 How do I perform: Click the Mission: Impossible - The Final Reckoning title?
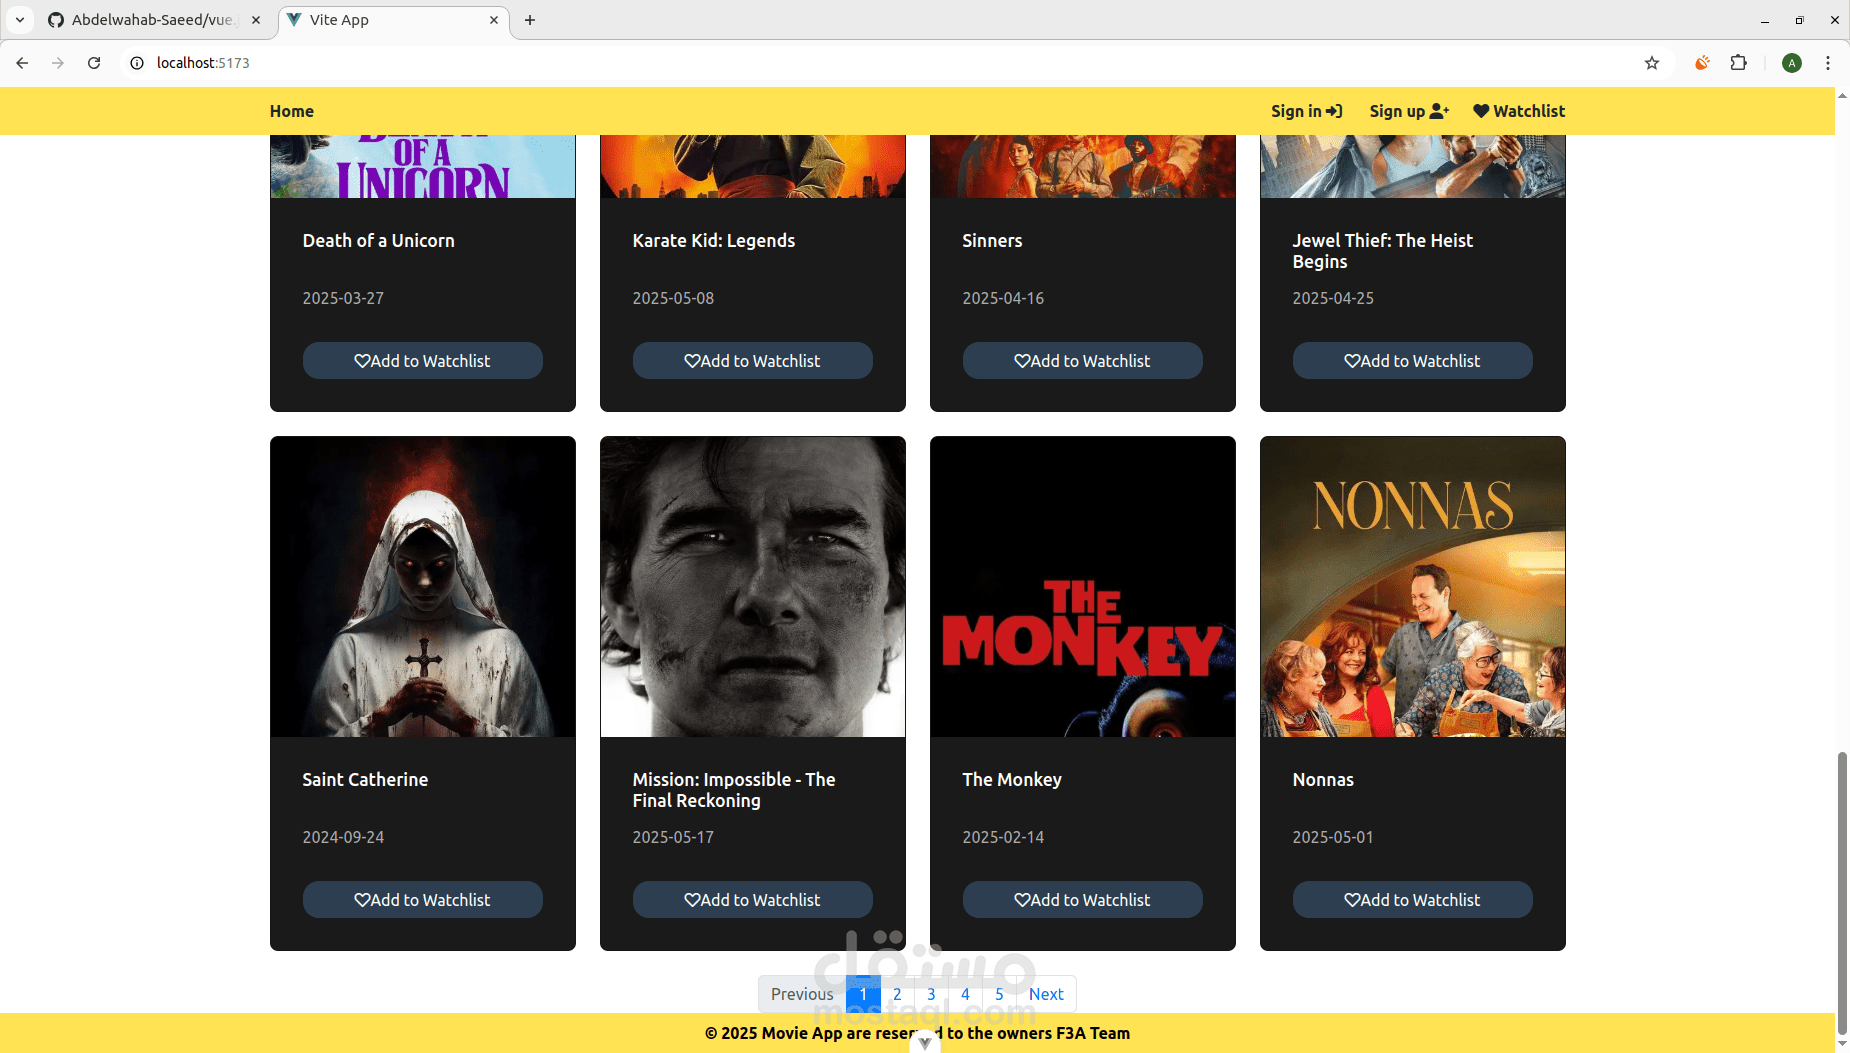click(734, 790)
